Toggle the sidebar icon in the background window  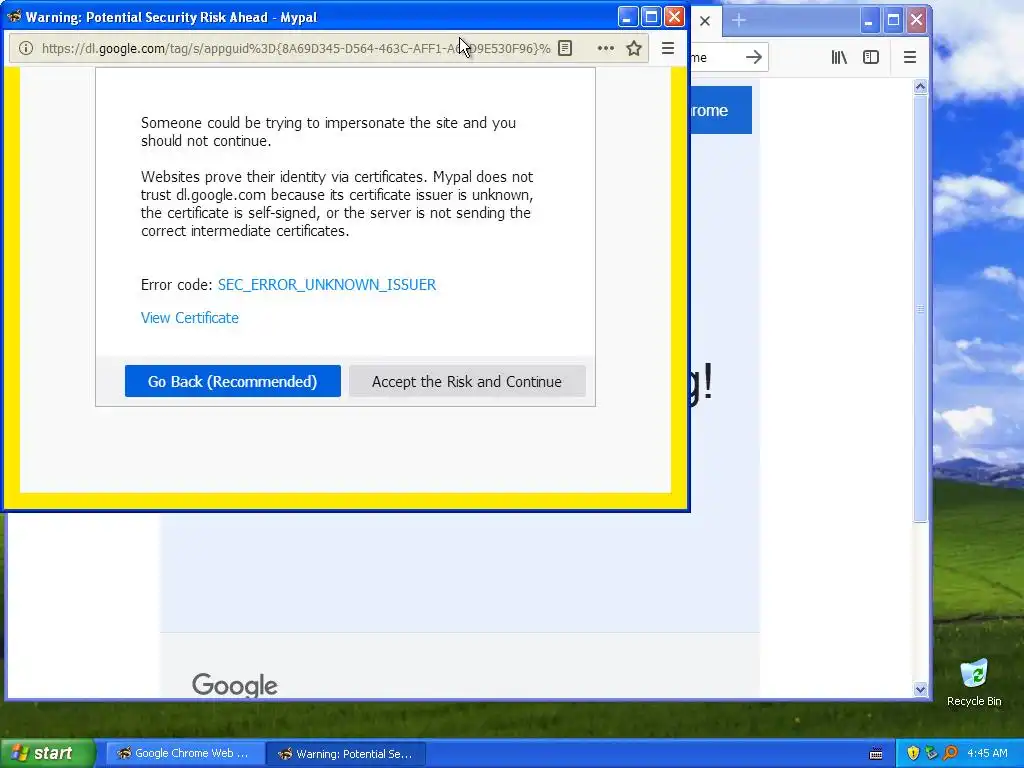pyautogui.click(x=871, y=57)
